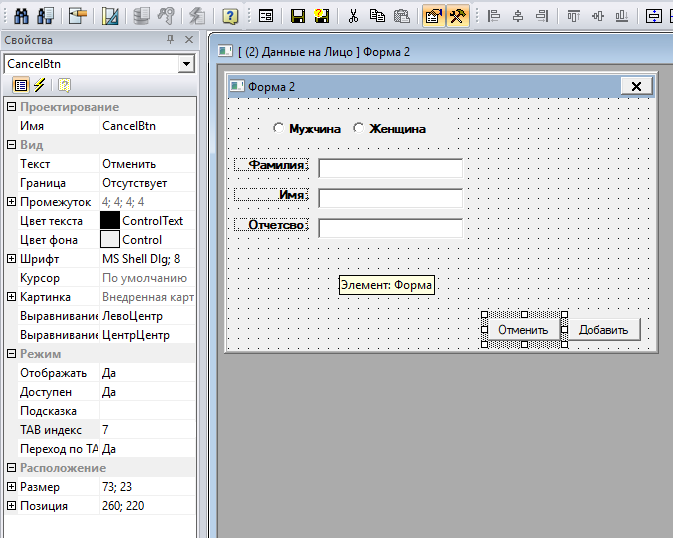
Task: Click the Курсор value По умолчанию
Action: click(147, 278)
